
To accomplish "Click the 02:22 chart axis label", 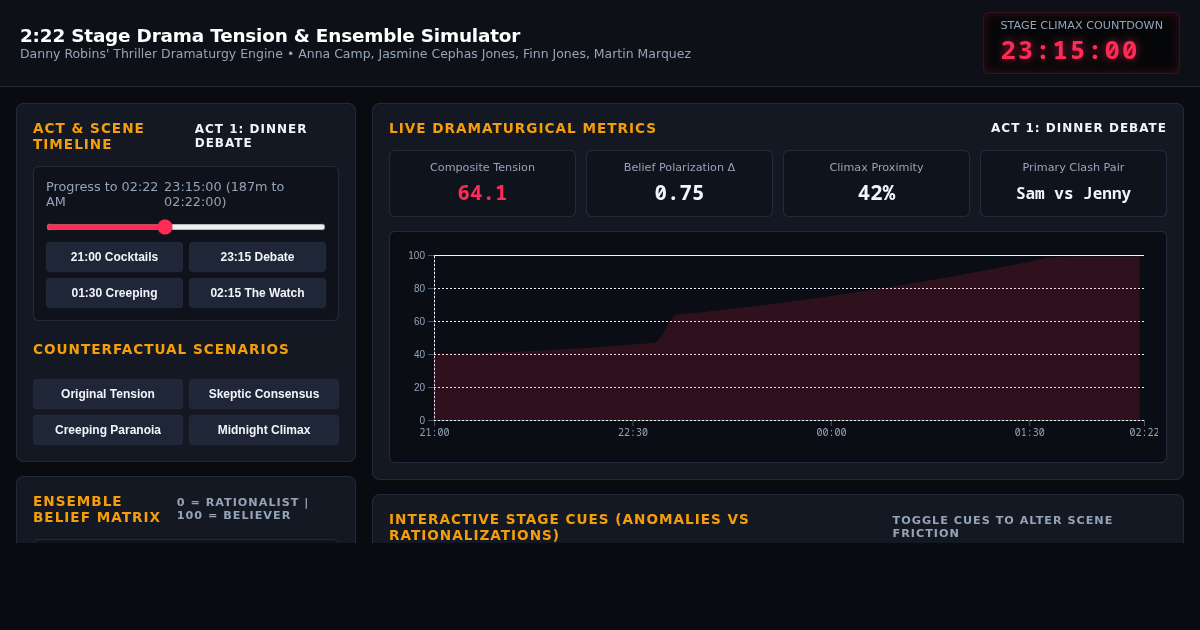I will coord(1144,433).
